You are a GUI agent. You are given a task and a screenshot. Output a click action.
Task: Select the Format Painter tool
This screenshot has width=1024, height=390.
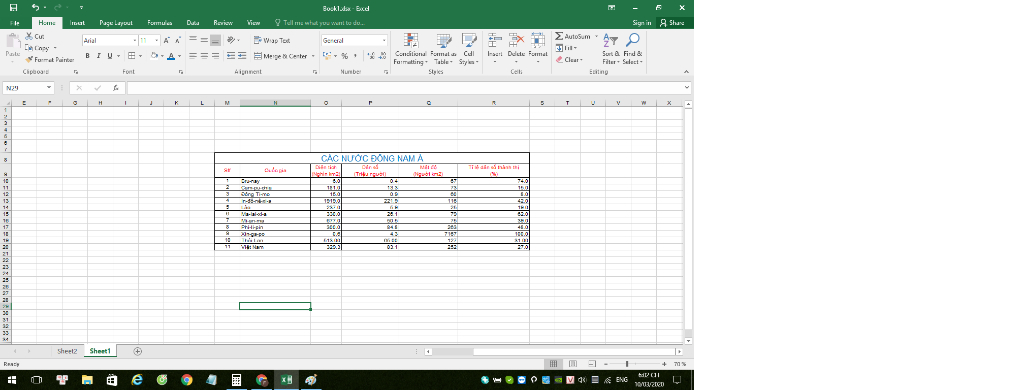pyautogui.click(x=50, y=59)
